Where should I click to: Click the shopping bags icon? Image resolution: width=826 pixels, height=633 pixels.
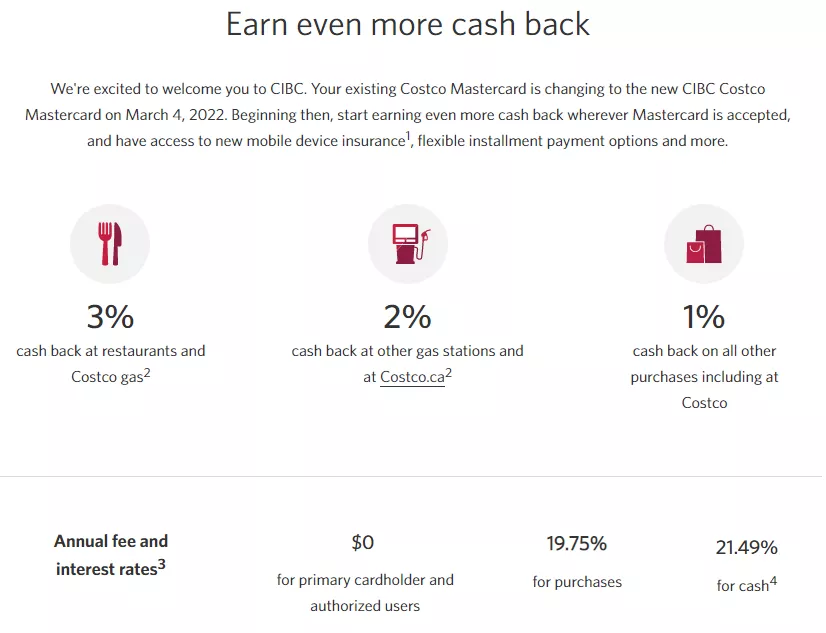[704, 244]
